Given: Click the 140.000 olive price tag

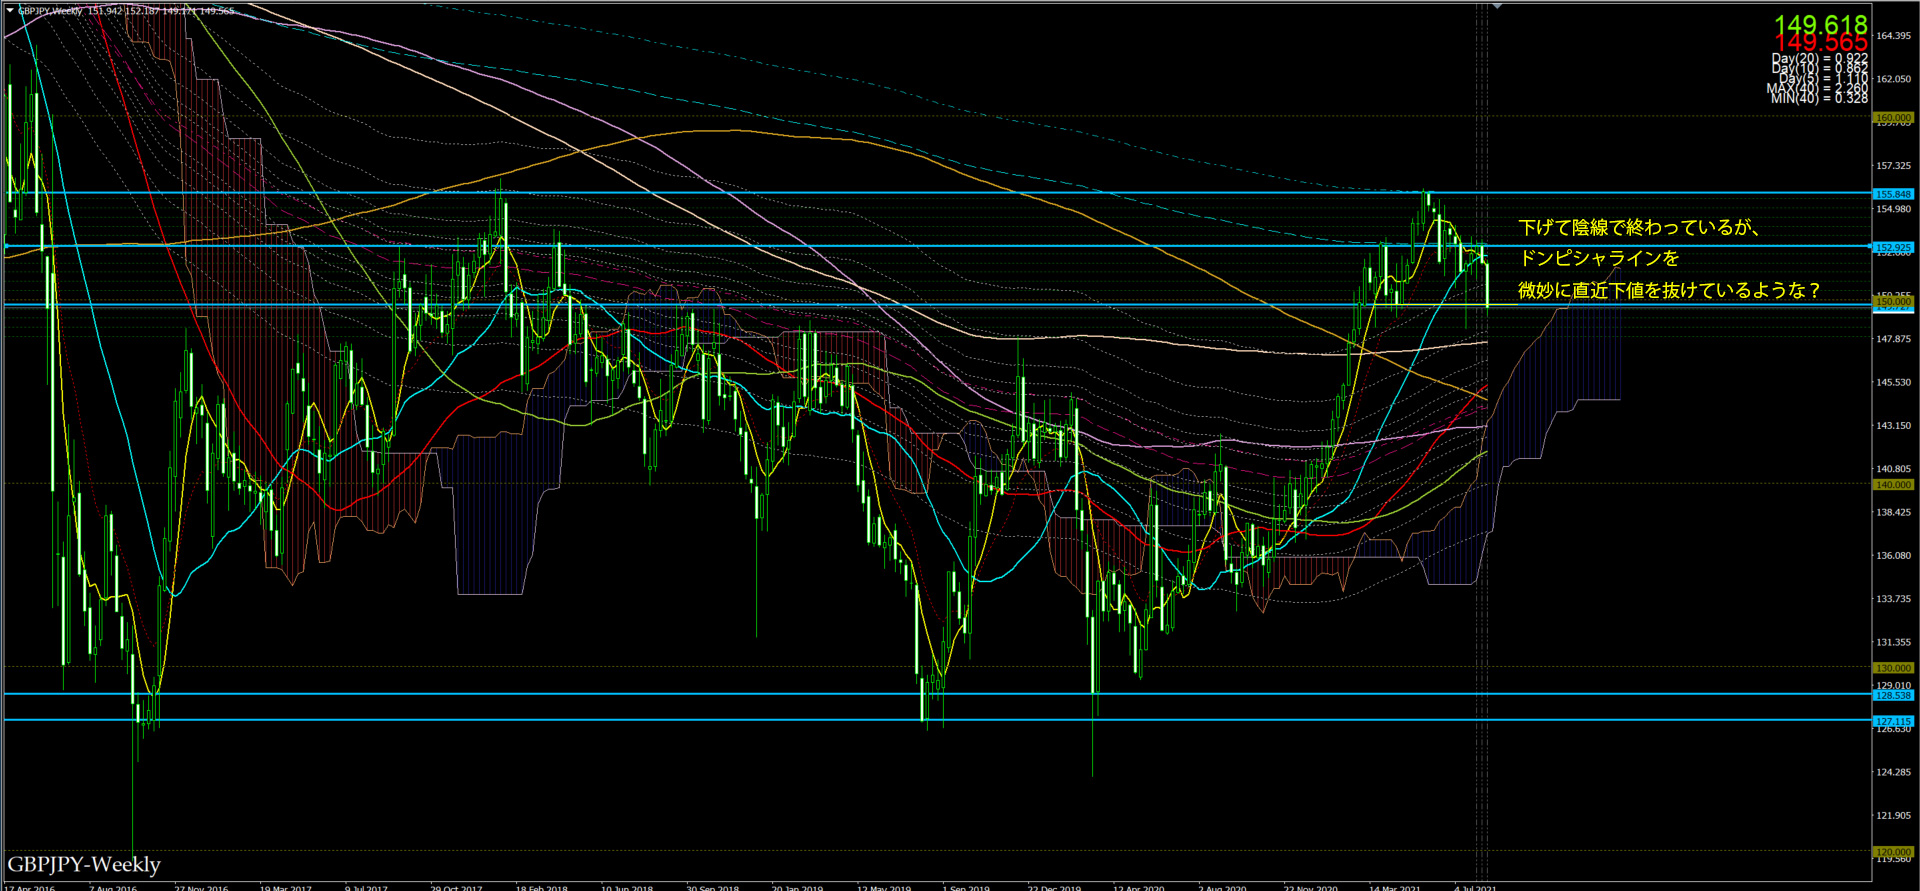Looking at the screenshot, I should click(1892, 485).
